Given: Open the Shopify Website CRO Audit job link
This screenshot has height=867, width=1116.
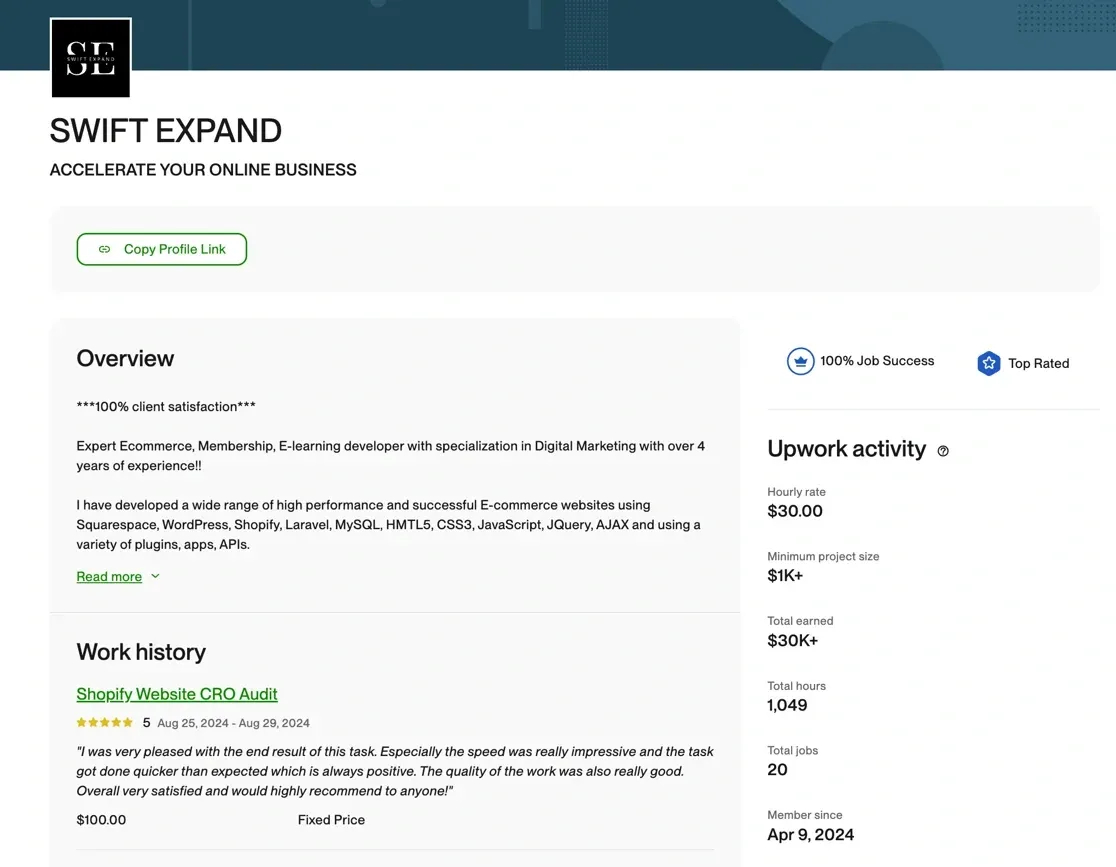Looking at the screenshot, I should (x=177, y=694).
